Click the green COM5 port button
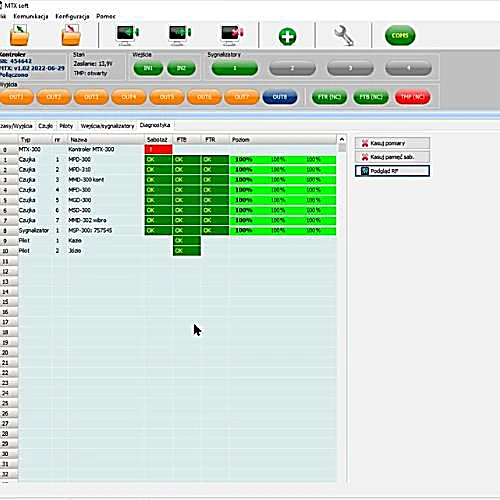Screen dimensions: 500x500 point(400,35)
